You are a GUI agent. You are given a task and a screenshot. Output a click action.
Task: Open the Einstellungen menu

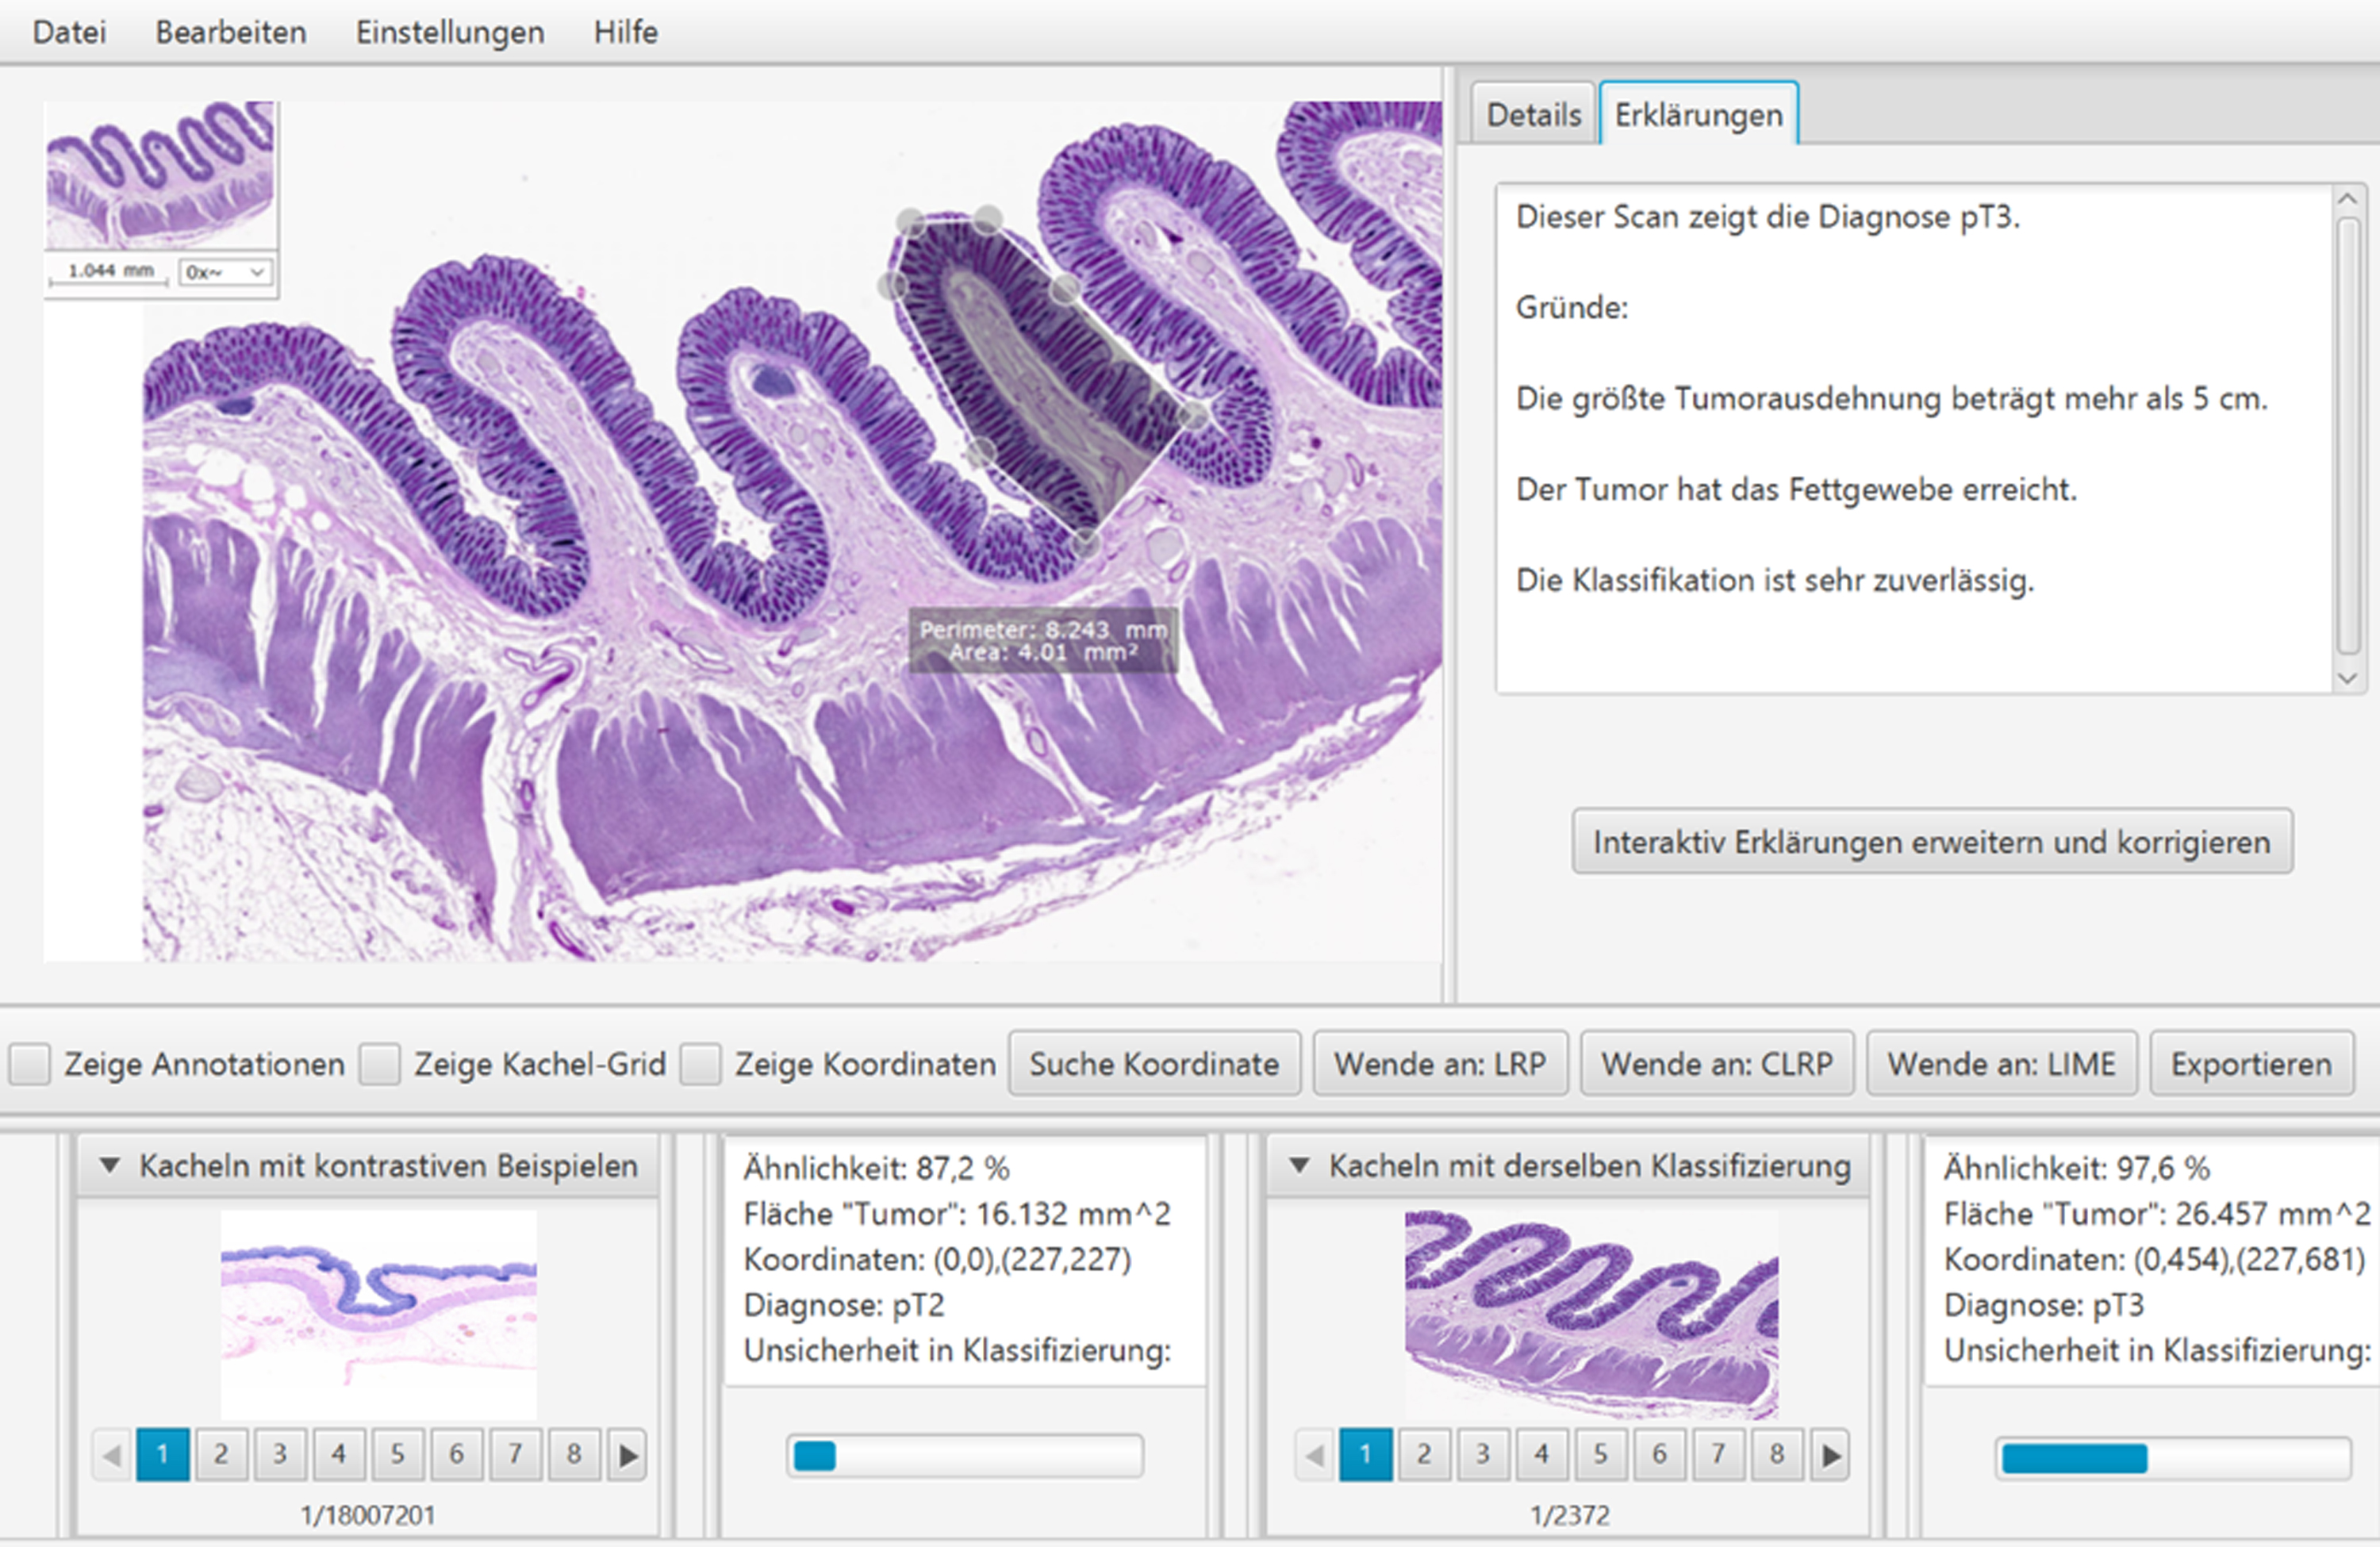tap(450, 32)
